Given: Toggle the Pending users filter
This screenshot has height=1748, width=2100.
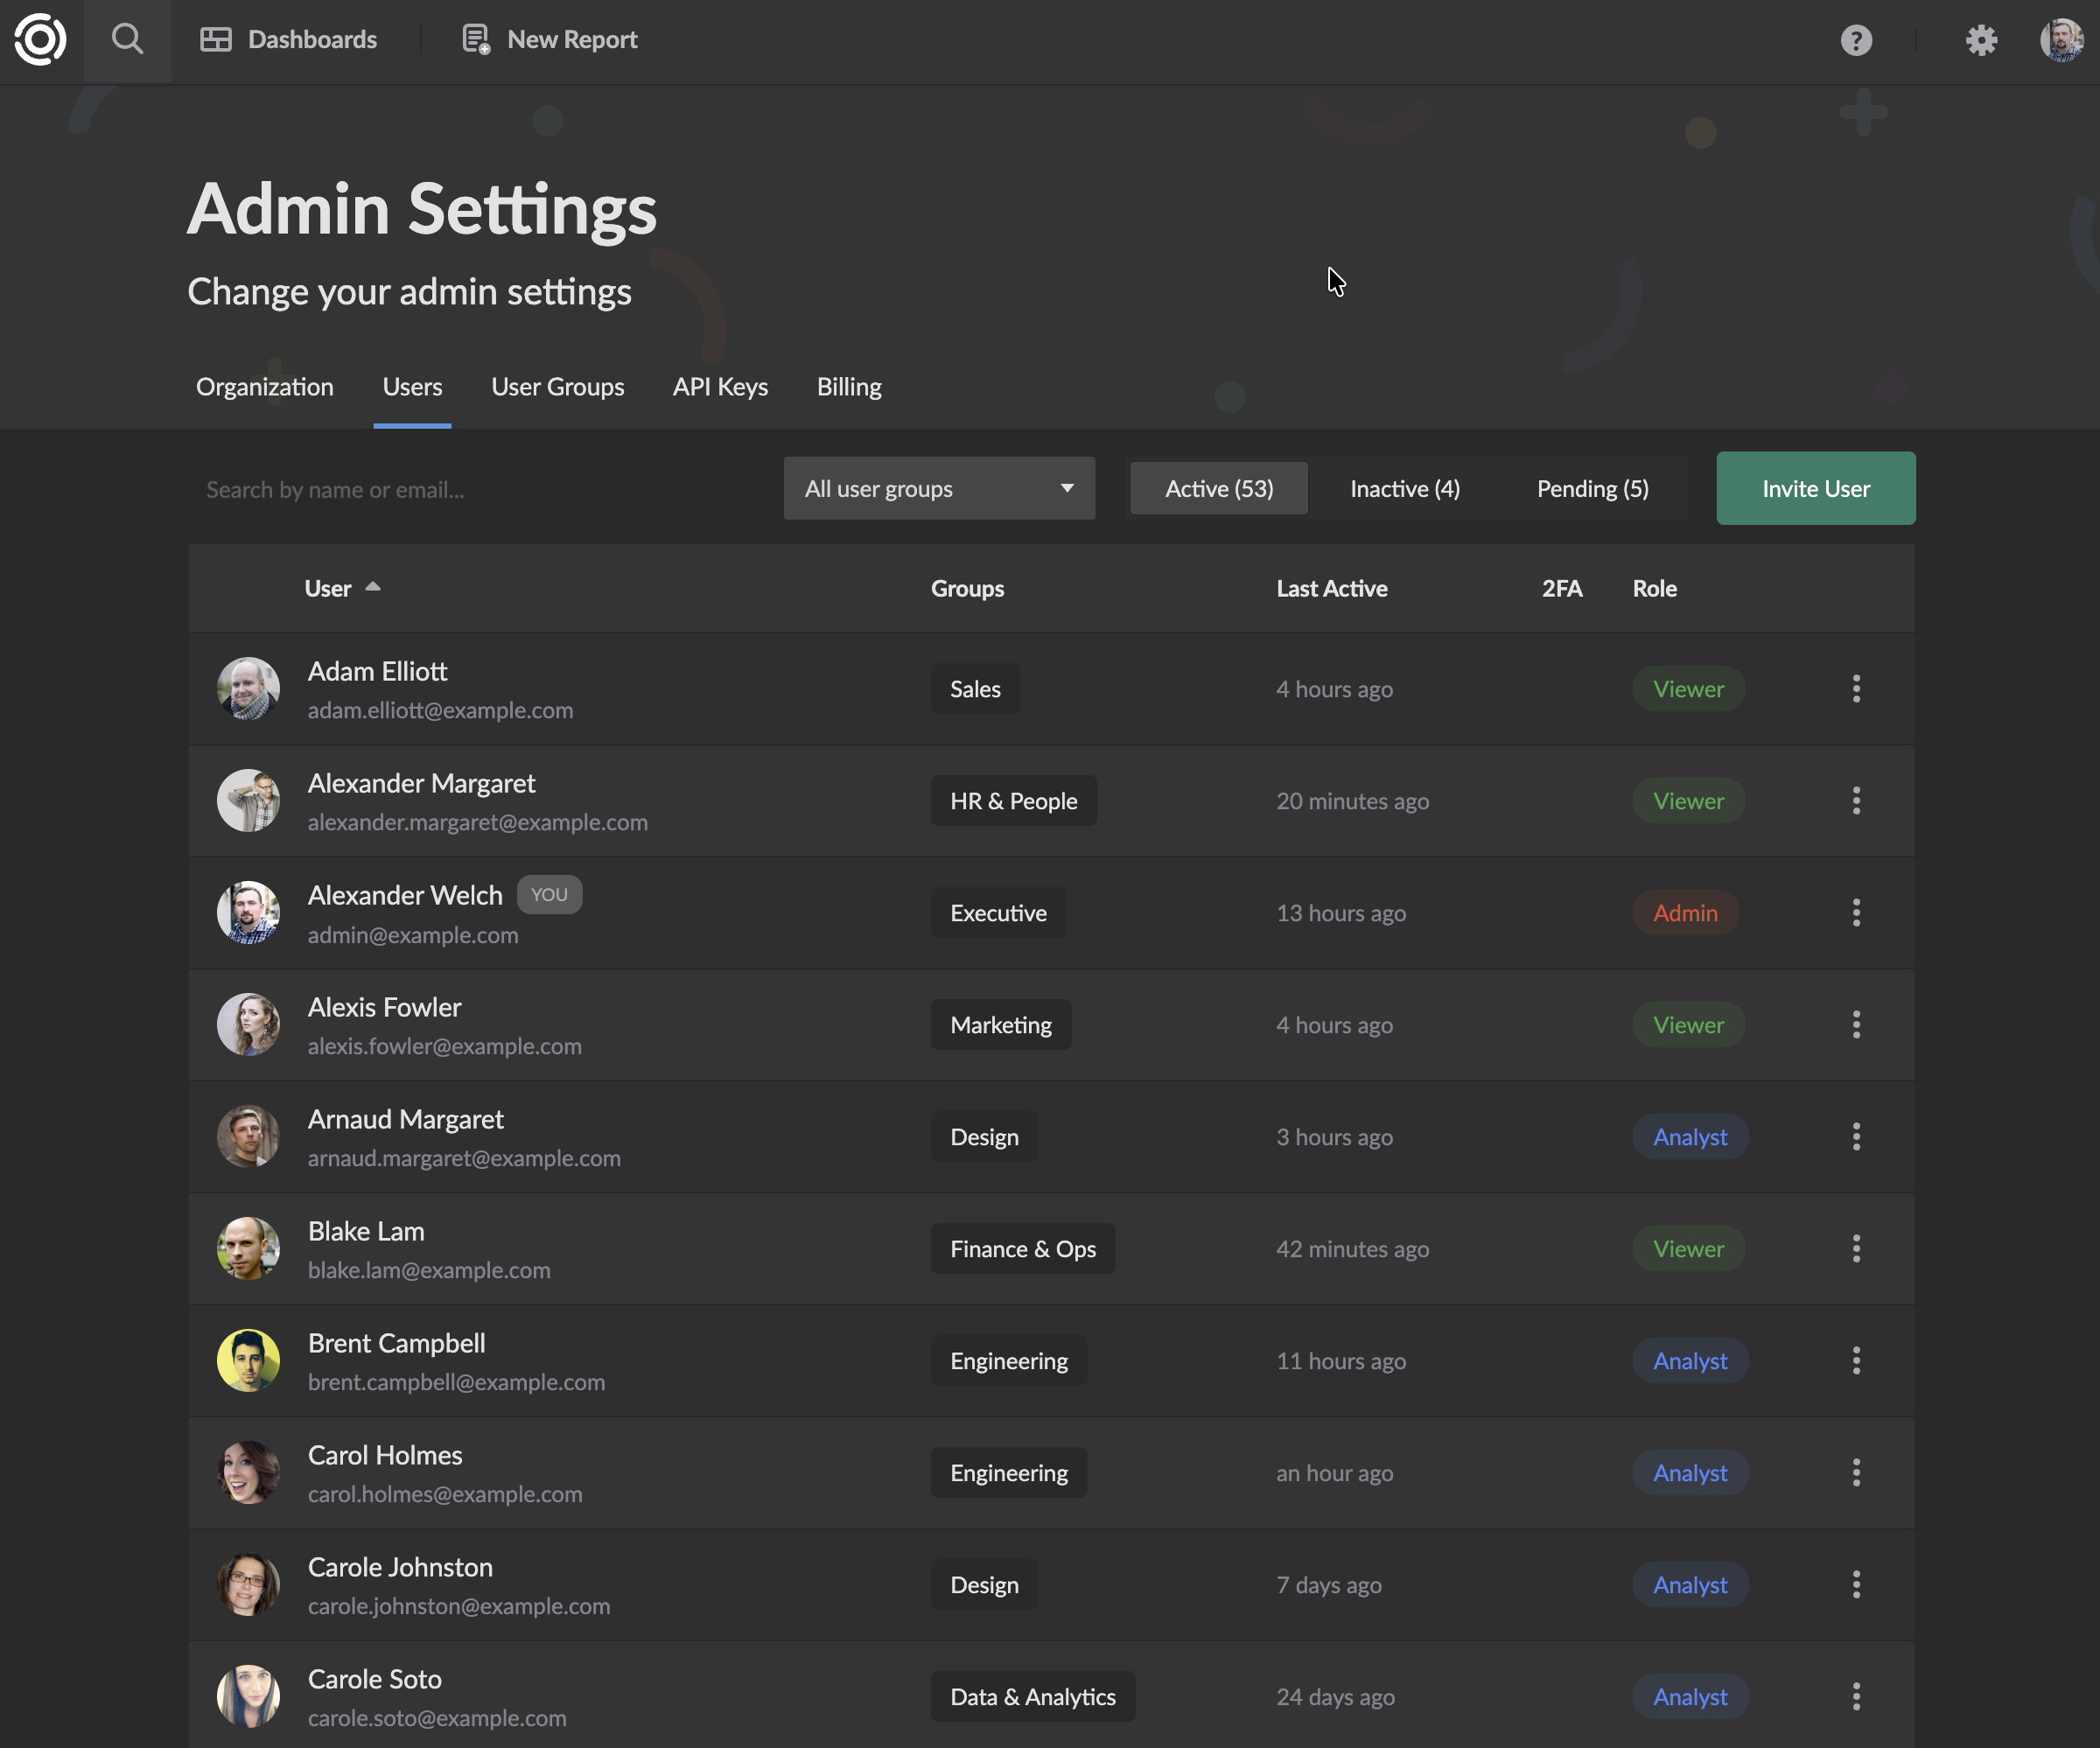Looking at the screenshot, I should pos(1592,488).
